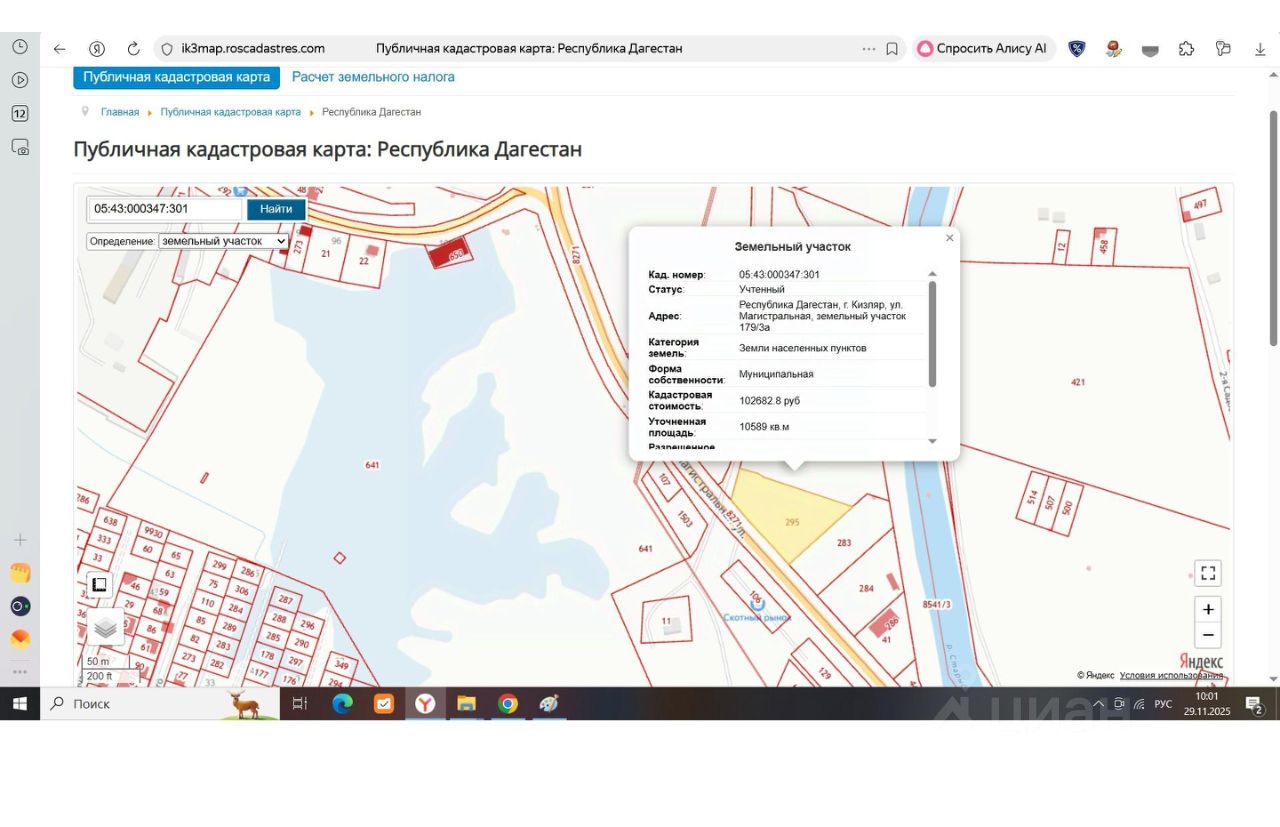Close the Земельный участок info popup

[949, 238]
